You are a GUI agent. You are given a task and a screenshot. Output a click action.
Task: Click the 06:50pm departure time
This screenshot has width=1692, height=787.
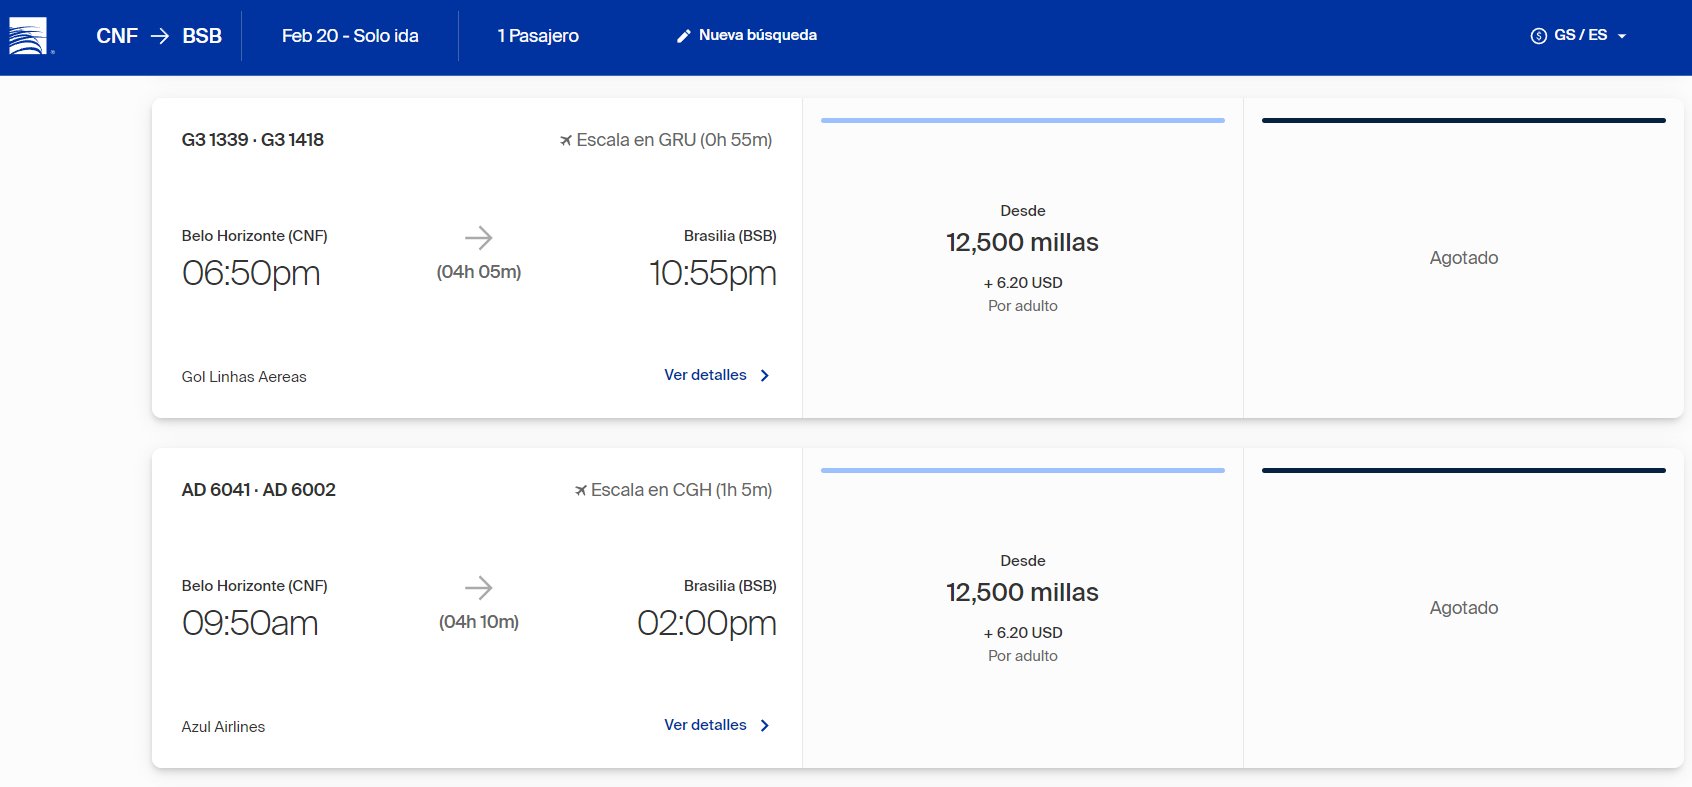tap(251, 273)
